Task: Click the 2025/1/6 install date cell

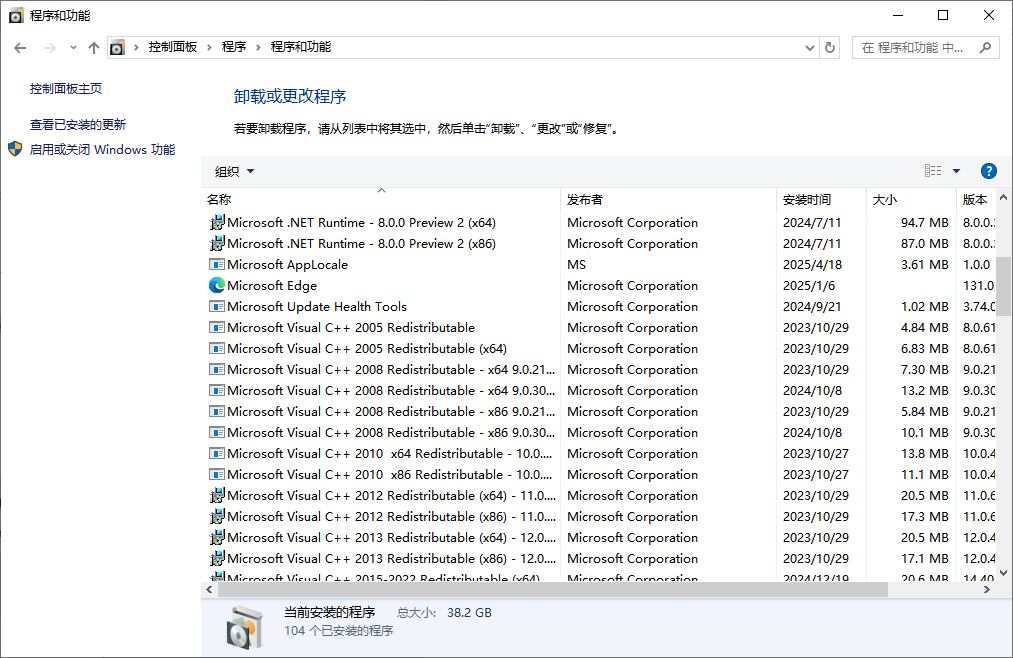Action: coord(809,285)
